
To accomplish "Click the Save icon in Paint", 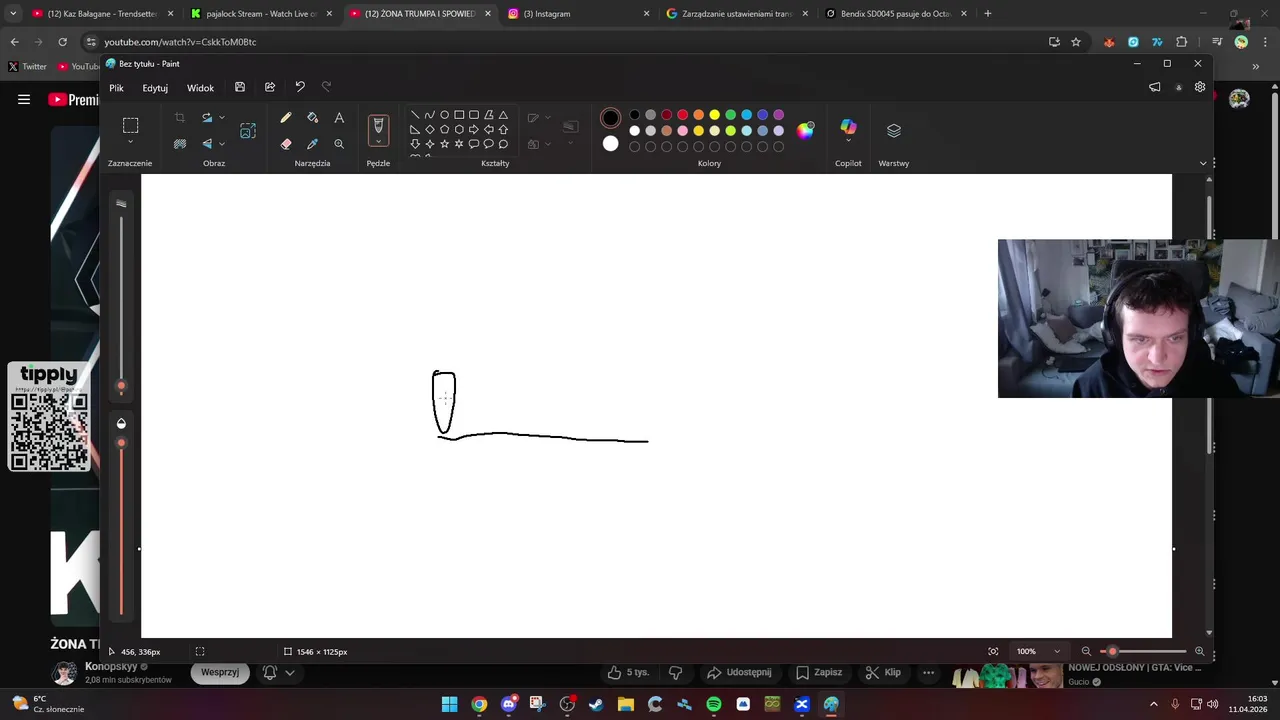I will [x=240, y=87].
